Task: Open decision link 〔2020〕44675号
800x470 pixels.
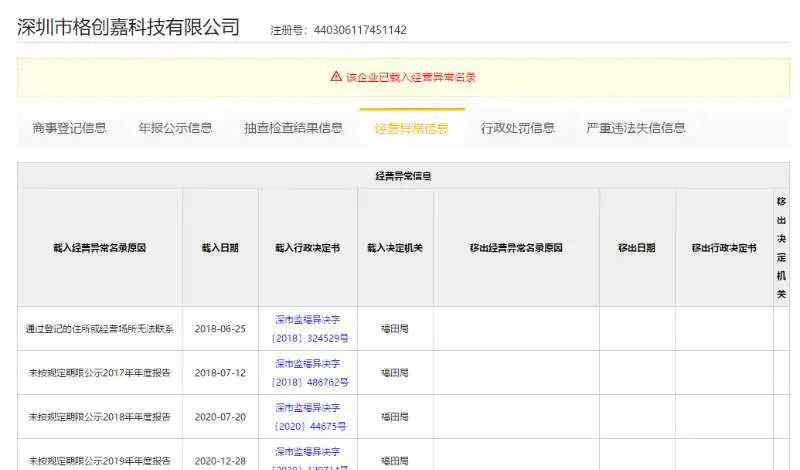Action: (x=308, y=416)
